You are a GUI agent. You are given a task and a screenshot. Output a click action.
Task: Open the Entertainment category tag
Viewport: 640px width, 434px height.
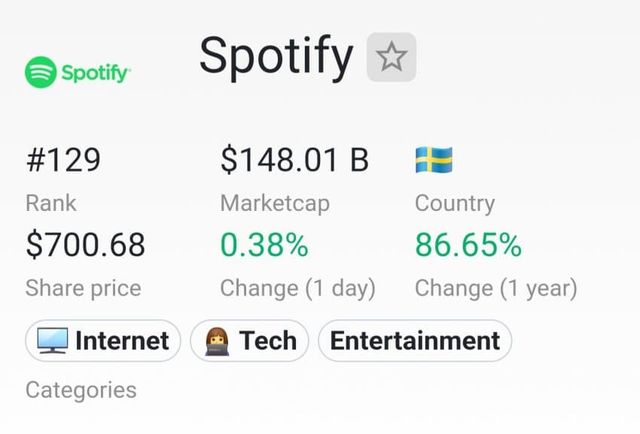[x=414, y=341]
